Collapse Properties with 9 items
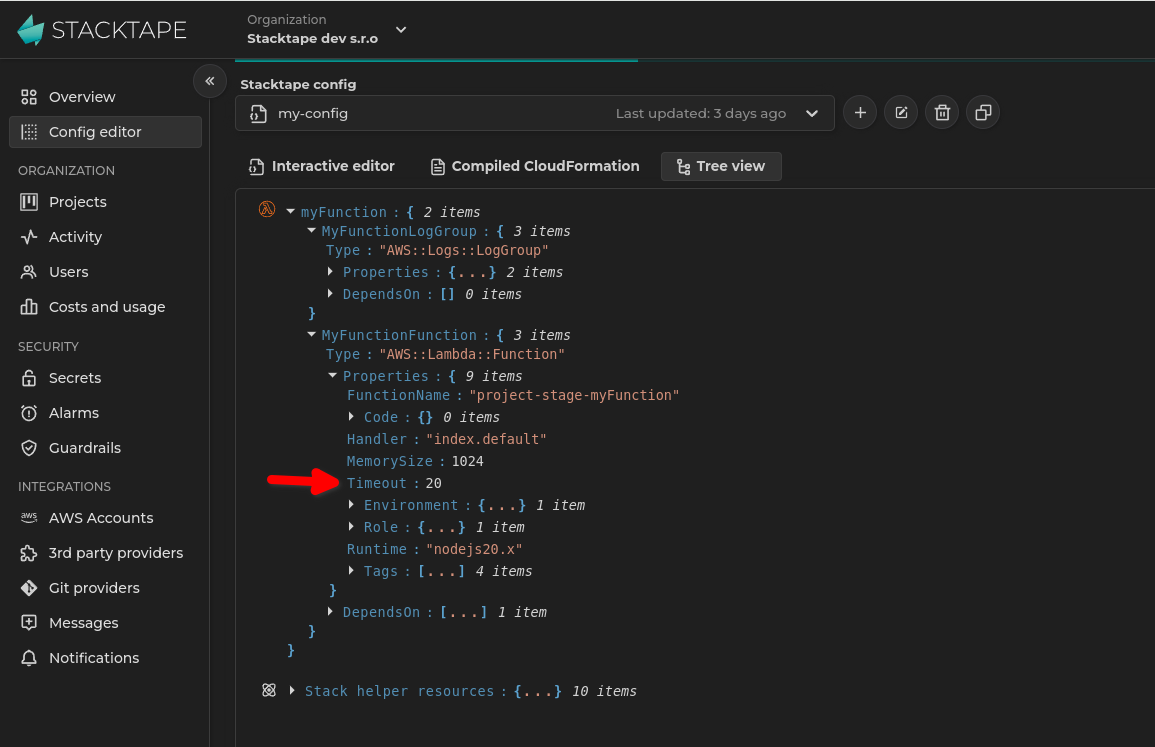1155x747 pixels. (332, 376)
